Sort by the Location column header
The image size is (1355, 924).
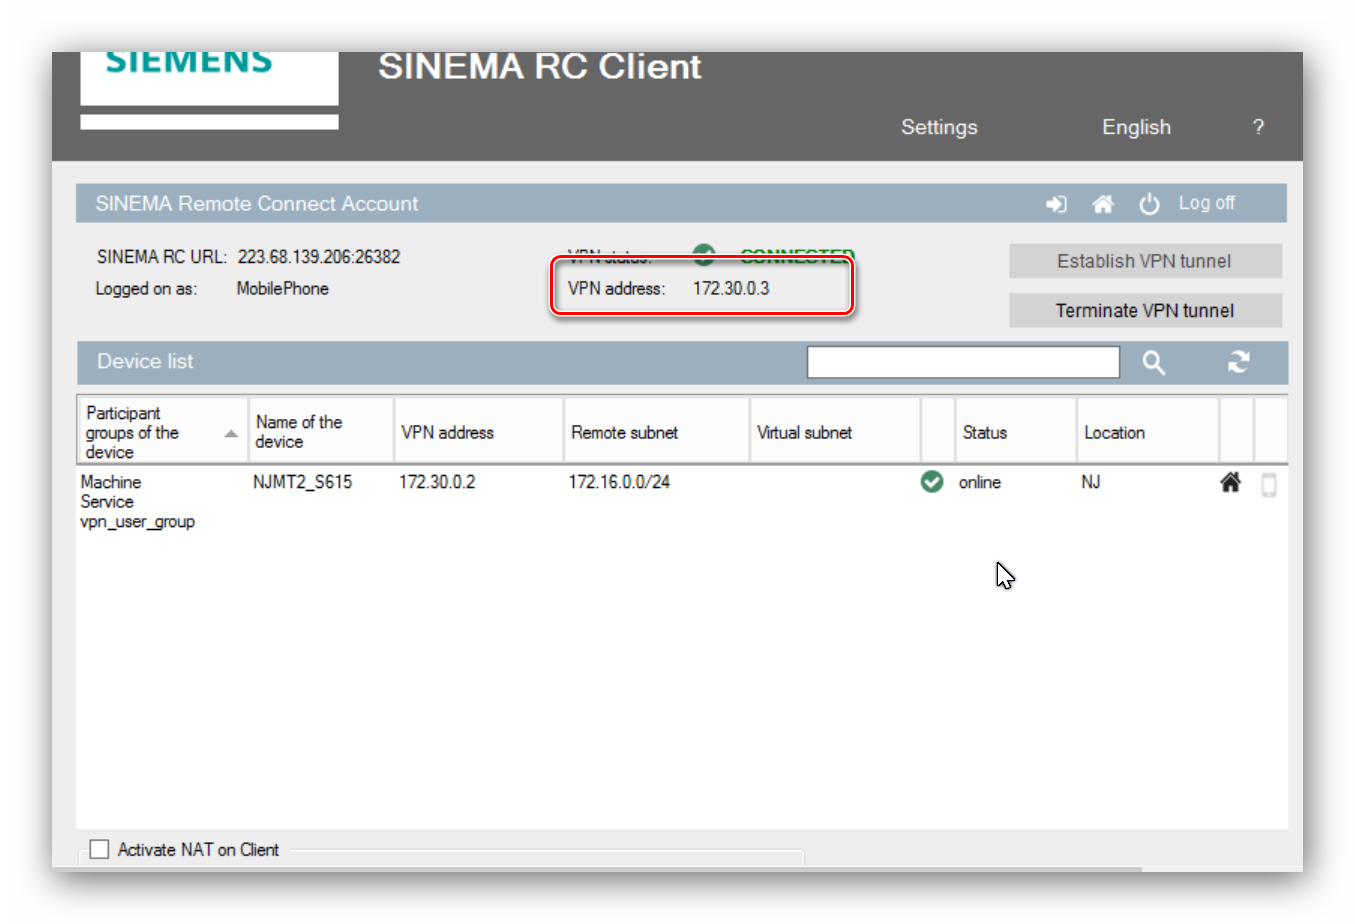(1148, 432)
